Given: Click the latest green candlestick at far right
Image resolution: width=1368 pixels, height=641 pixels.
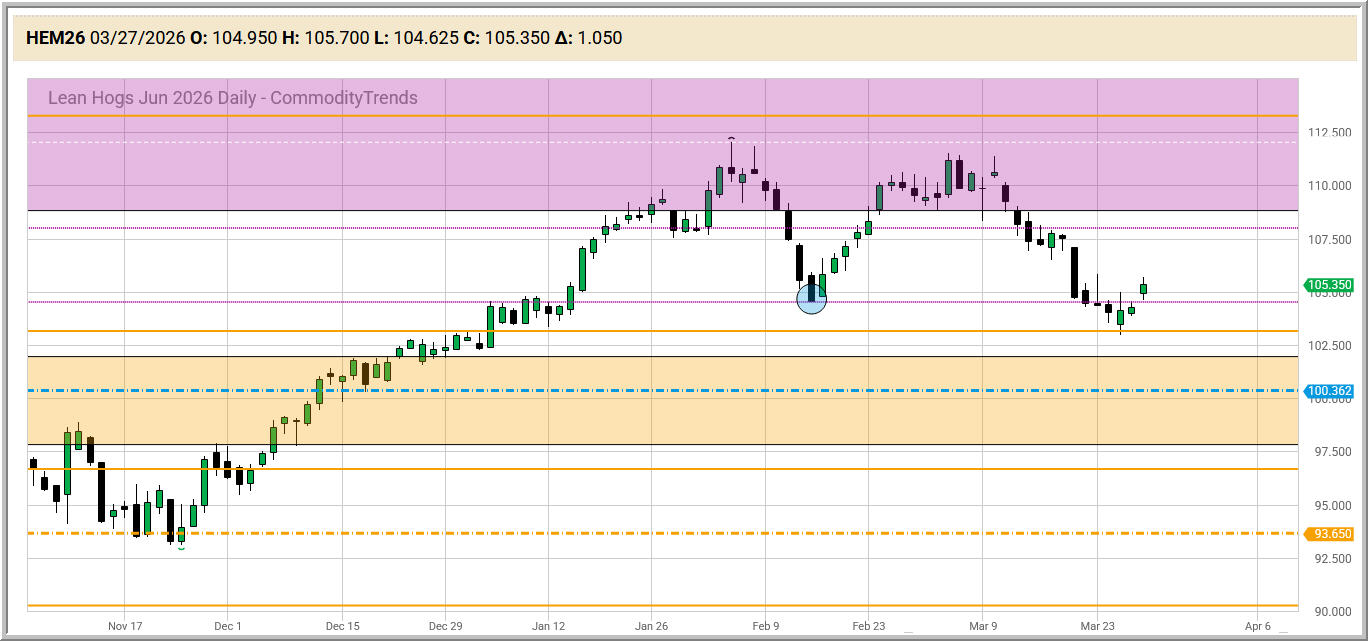Looking at the screenshot, I should (x=1143, y=288).
